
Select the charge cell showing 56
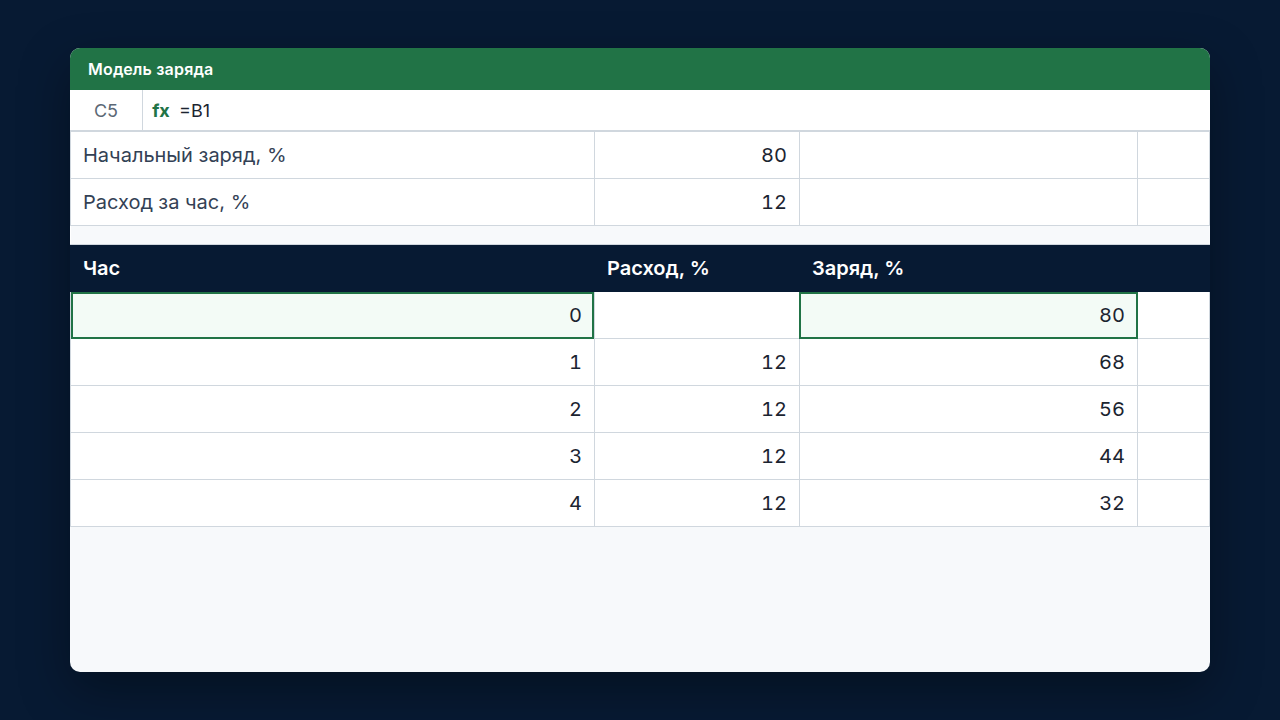(969, 409)
